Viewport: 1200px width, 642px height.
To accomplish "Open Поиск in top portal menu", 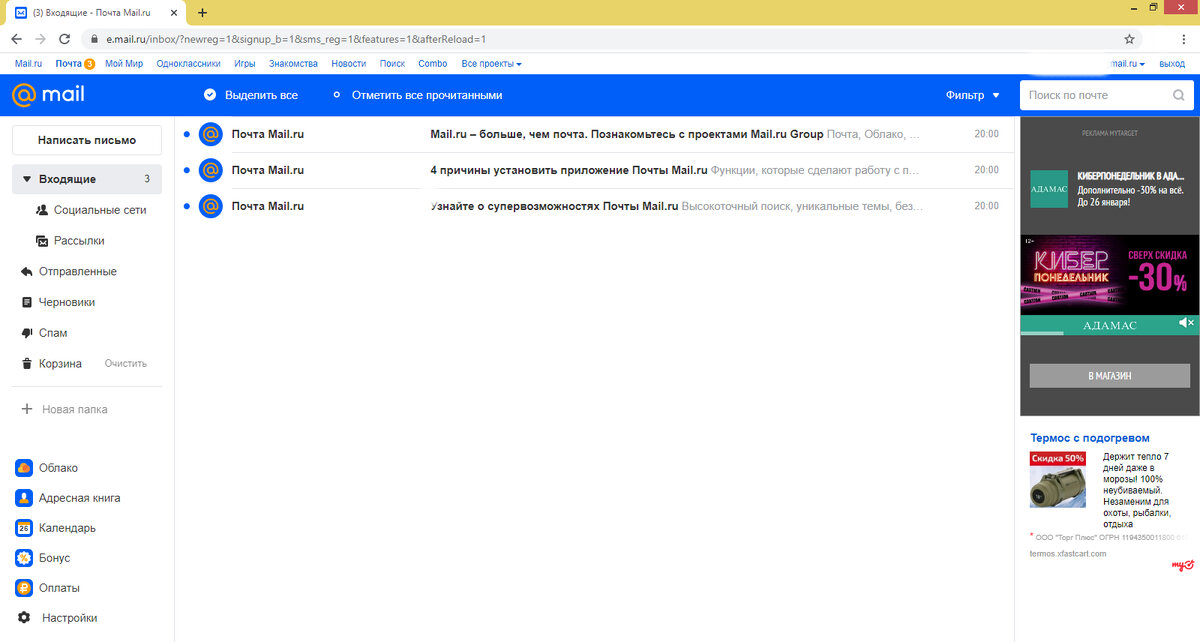I will [x=392, y=63].
